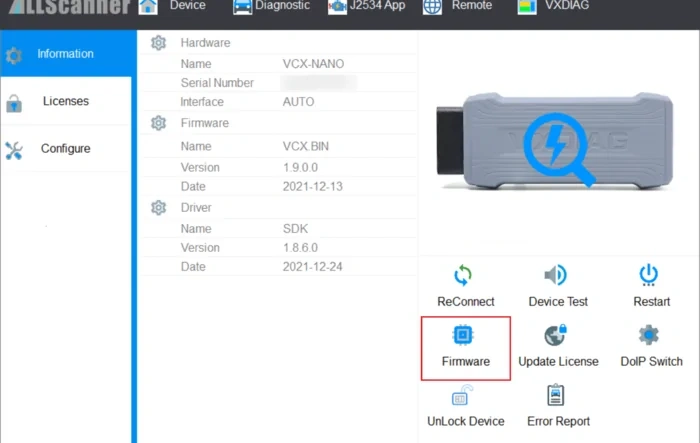Screen dimensions: 700x443
Task: Click the Remote globe icon
Action: [x=432, y=7]
